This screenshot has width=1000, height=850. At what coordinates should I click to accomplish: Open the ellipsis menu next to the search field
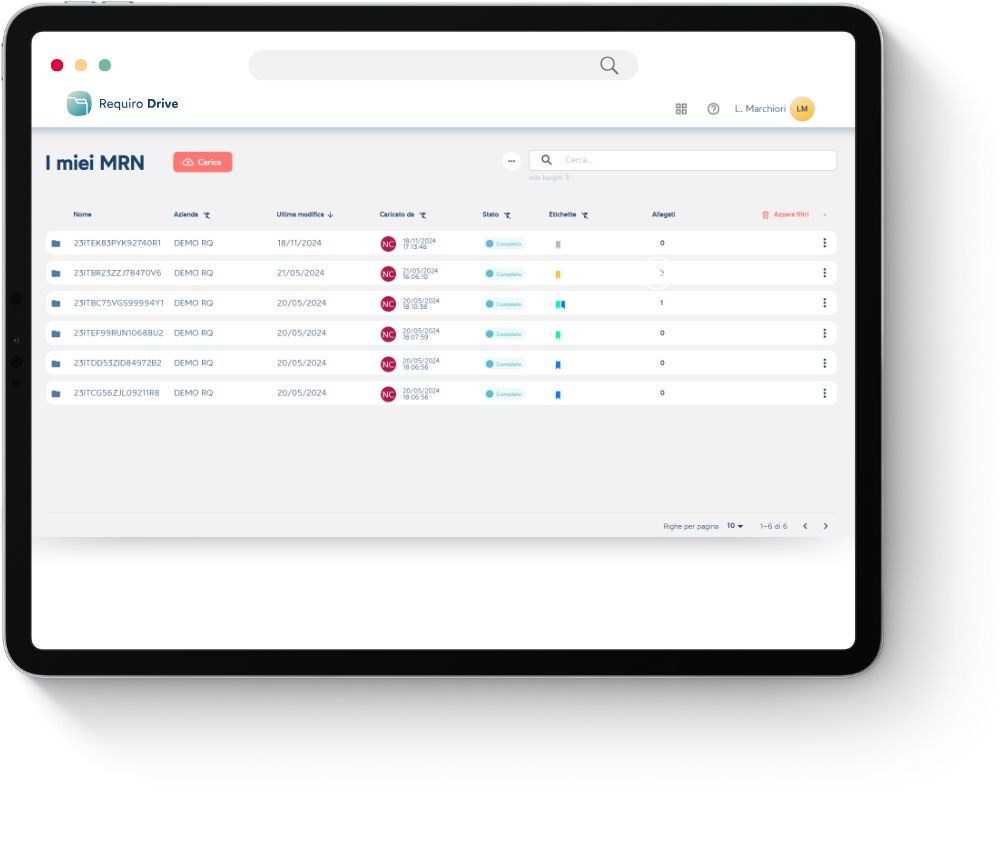pos(512,160)
